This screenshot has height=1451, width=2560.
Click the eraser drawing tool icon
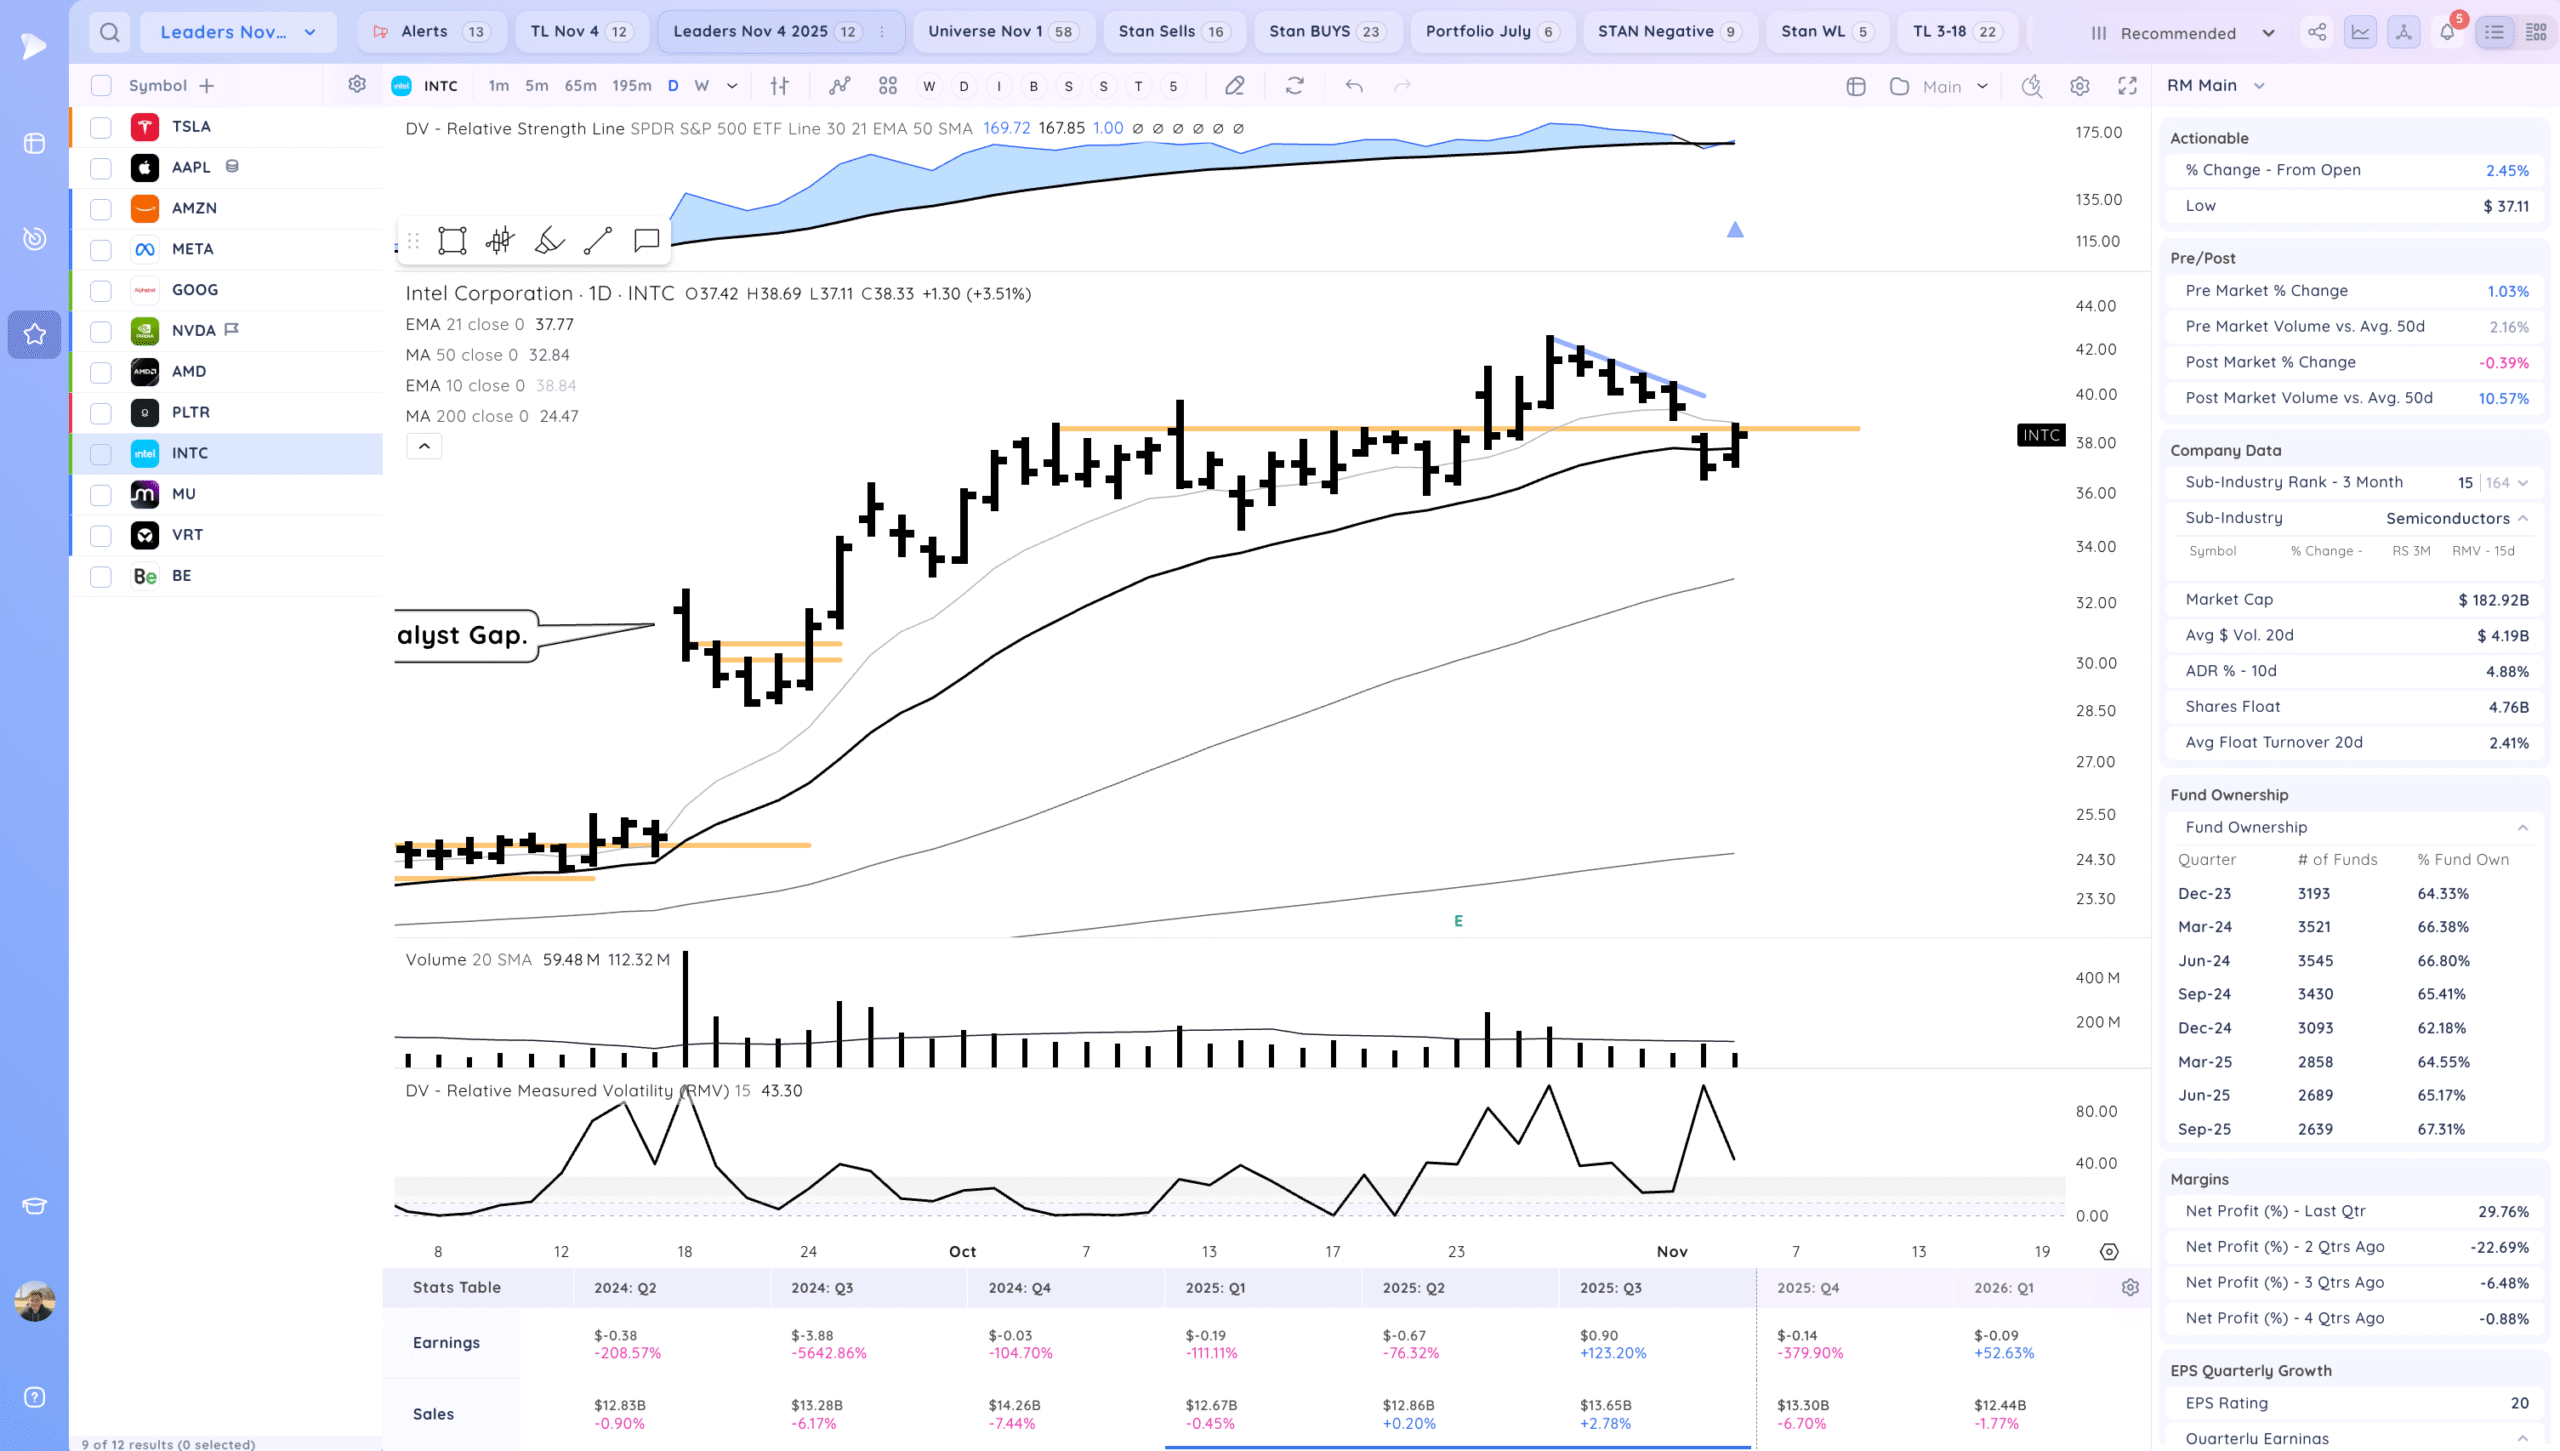tap(1234, 86)
